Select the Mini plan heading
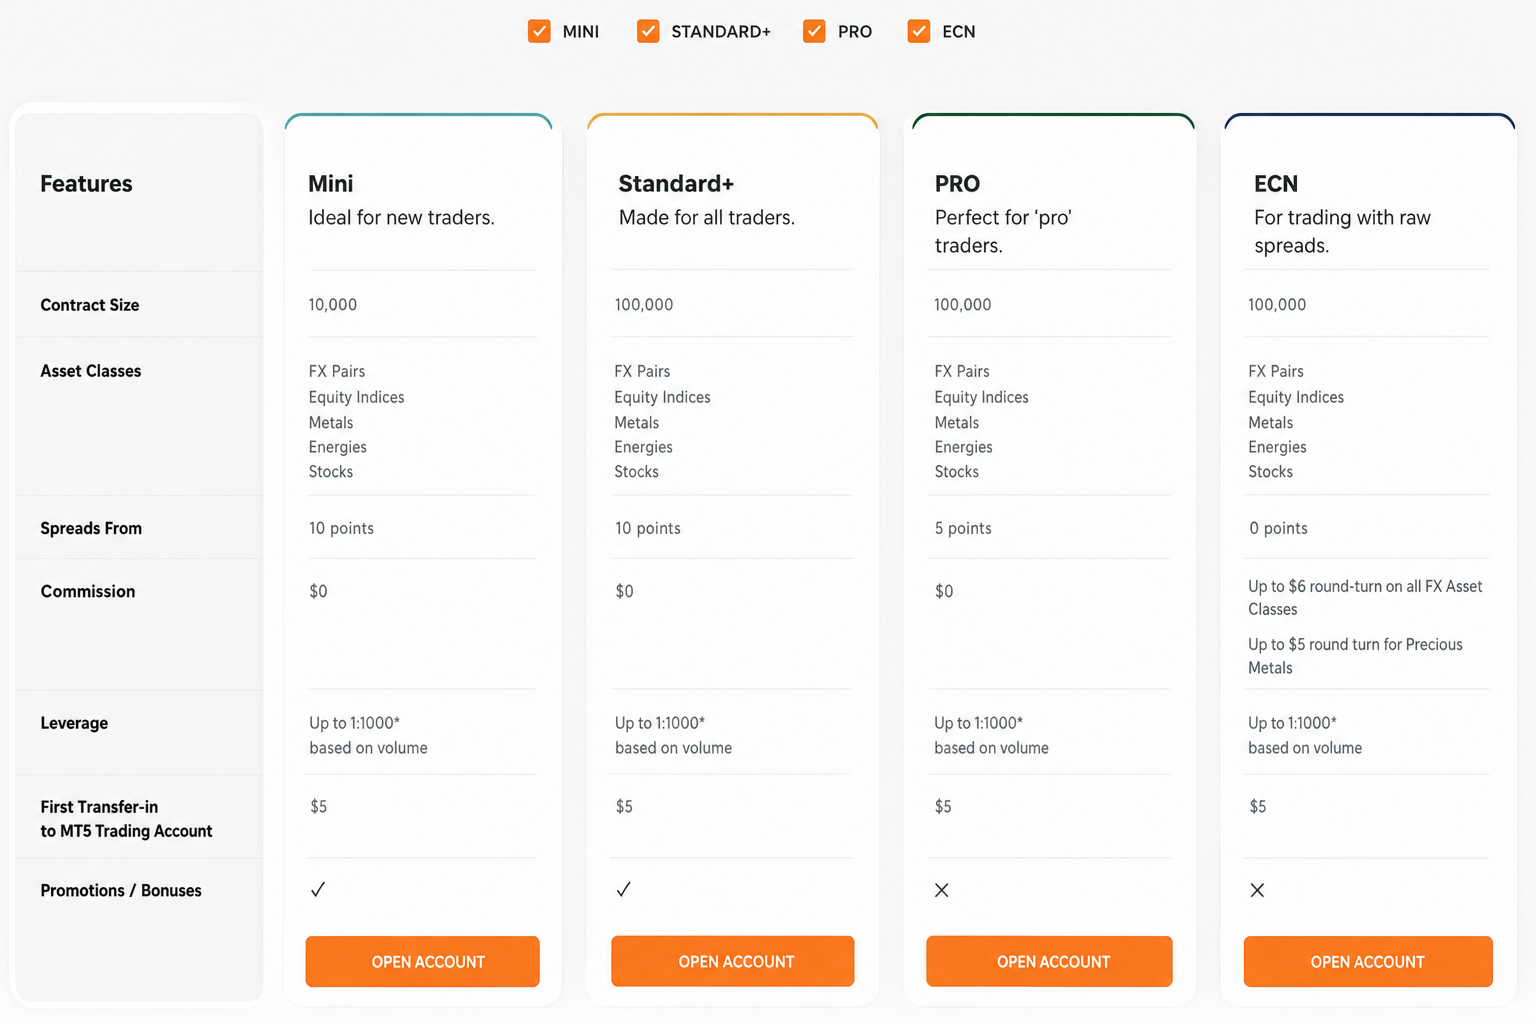The height and width of the screenshot is (1024, 1536). point(331,184)
